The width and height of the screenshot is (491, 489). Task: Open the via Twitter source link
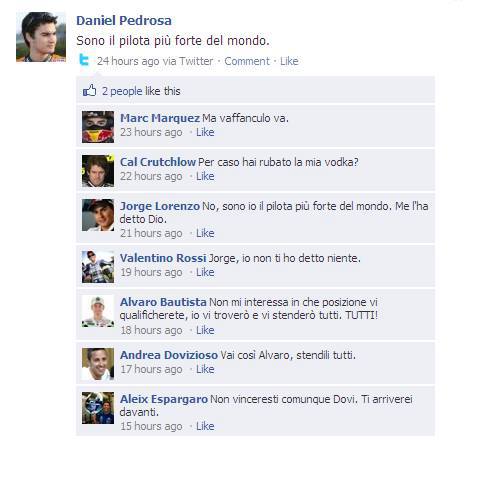[x=196, y=61]
